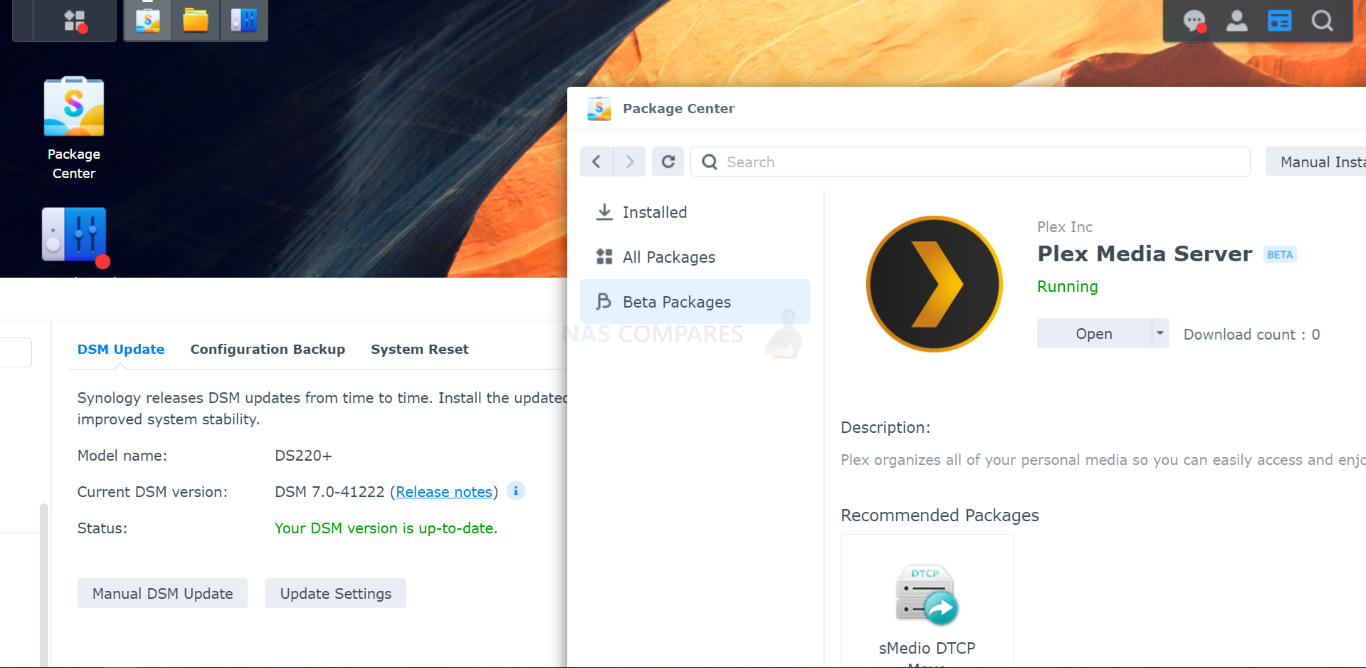Image resolution: width=1366 pixels, height=668 pixels.
Task: Go back in Package Center
Action: point(596,162)
